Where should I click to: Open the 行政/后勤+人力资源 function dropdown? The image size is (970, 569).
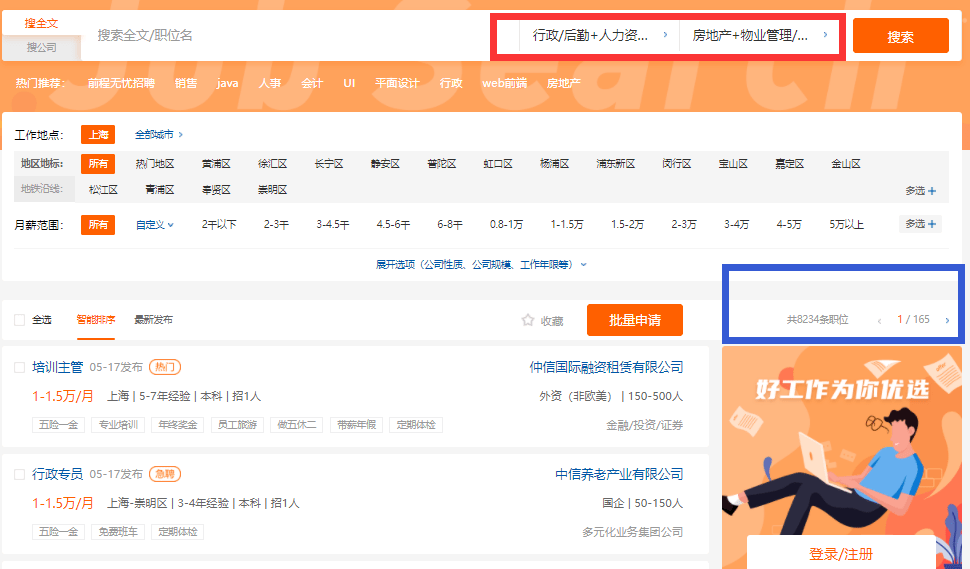pos(599,35)
